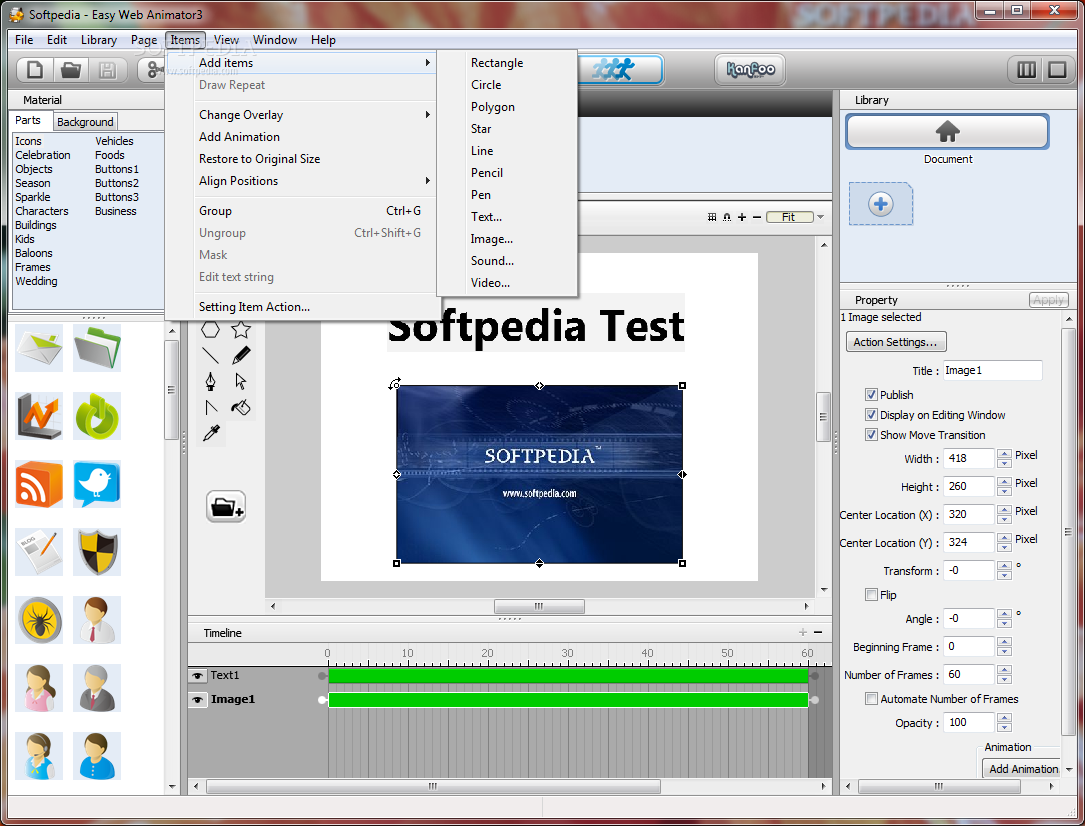The width and height of the screenshot is (1085, 826).
Task: Zoom out with the minus icon above canvas
Action: pyautogui.click(x=757, y=217)
